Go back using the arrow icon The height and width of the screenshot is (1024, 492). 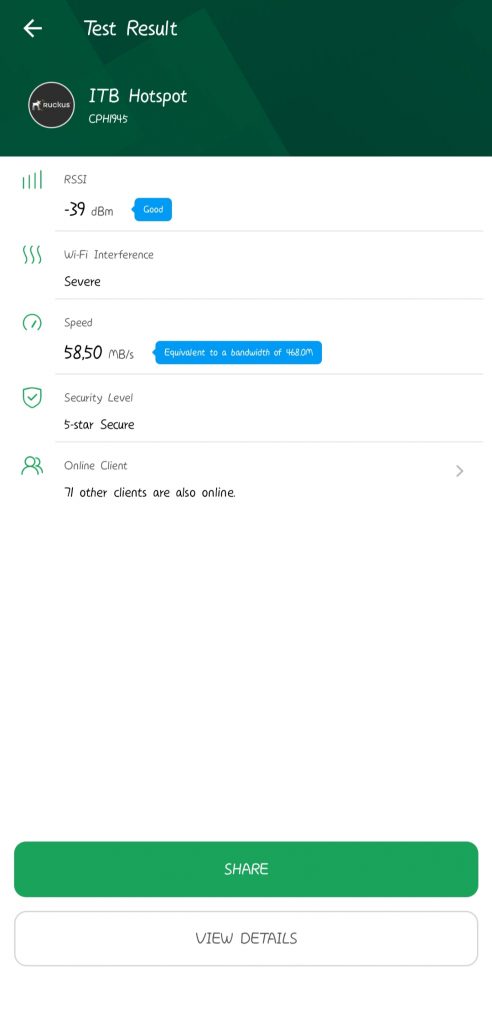pyautogui.click(x=33, y=28)
